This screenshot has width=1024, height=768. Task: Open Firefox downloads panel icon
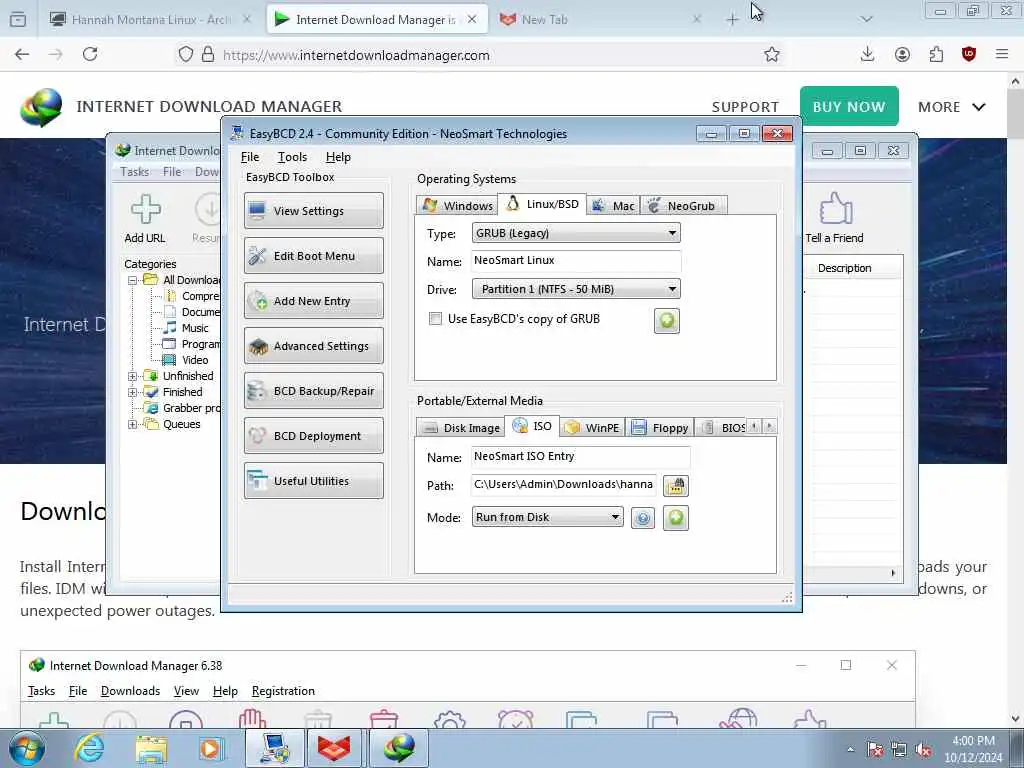pos(867,55)
